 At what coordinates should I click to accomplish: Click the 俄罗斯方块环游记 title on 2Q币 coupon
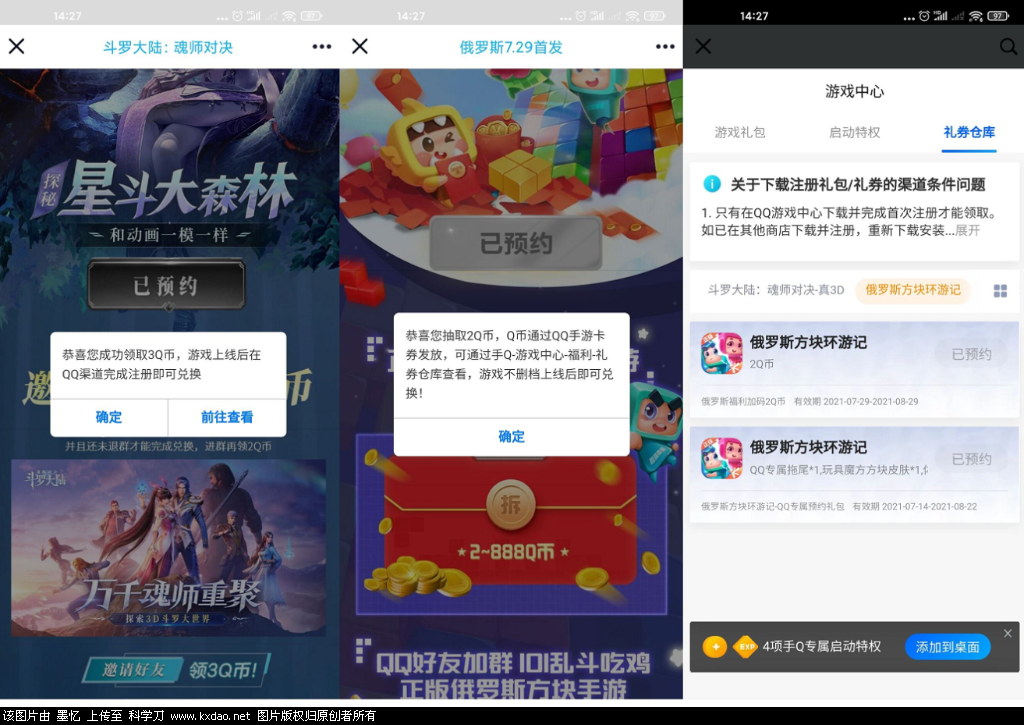tap(808, 342)
